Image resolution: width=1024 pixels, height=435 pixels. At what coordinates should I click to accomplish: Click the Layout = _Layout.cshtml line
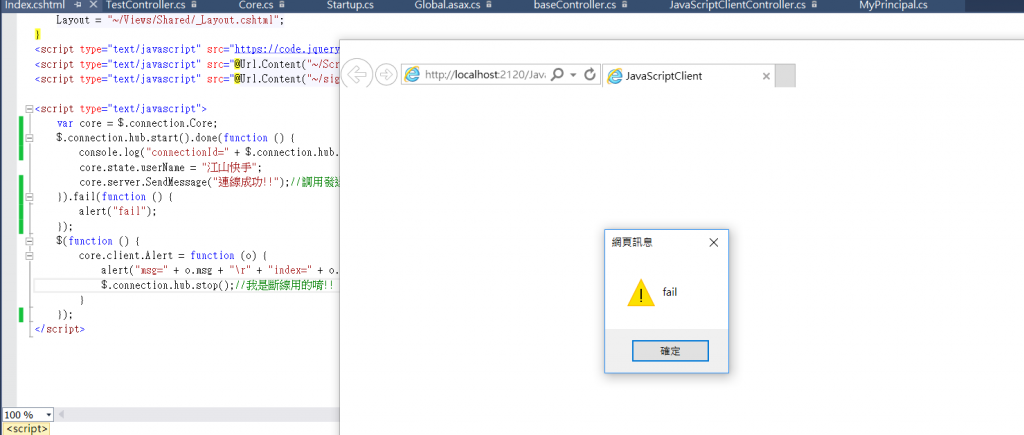click(170, 20)
